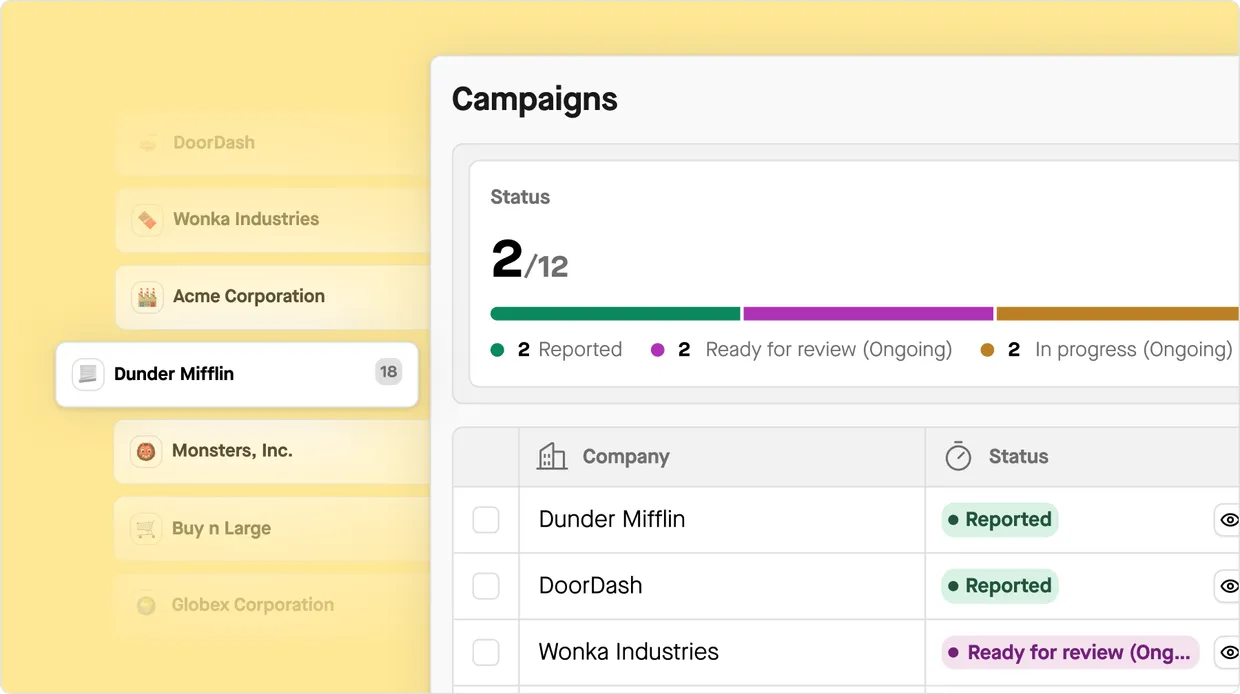Select Monsters, Inc. in the sidebar list

(x=232, y=451)
